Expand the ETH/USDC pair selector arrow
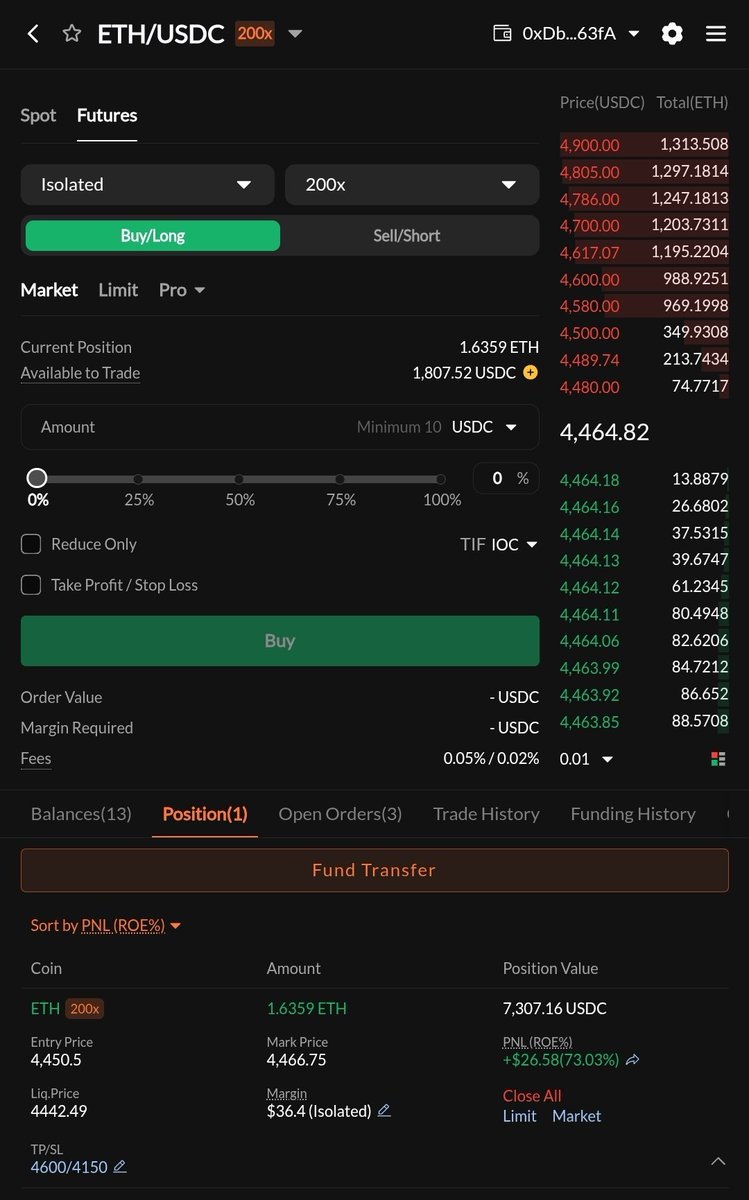Screen dimensions: 749x1200 295,34
